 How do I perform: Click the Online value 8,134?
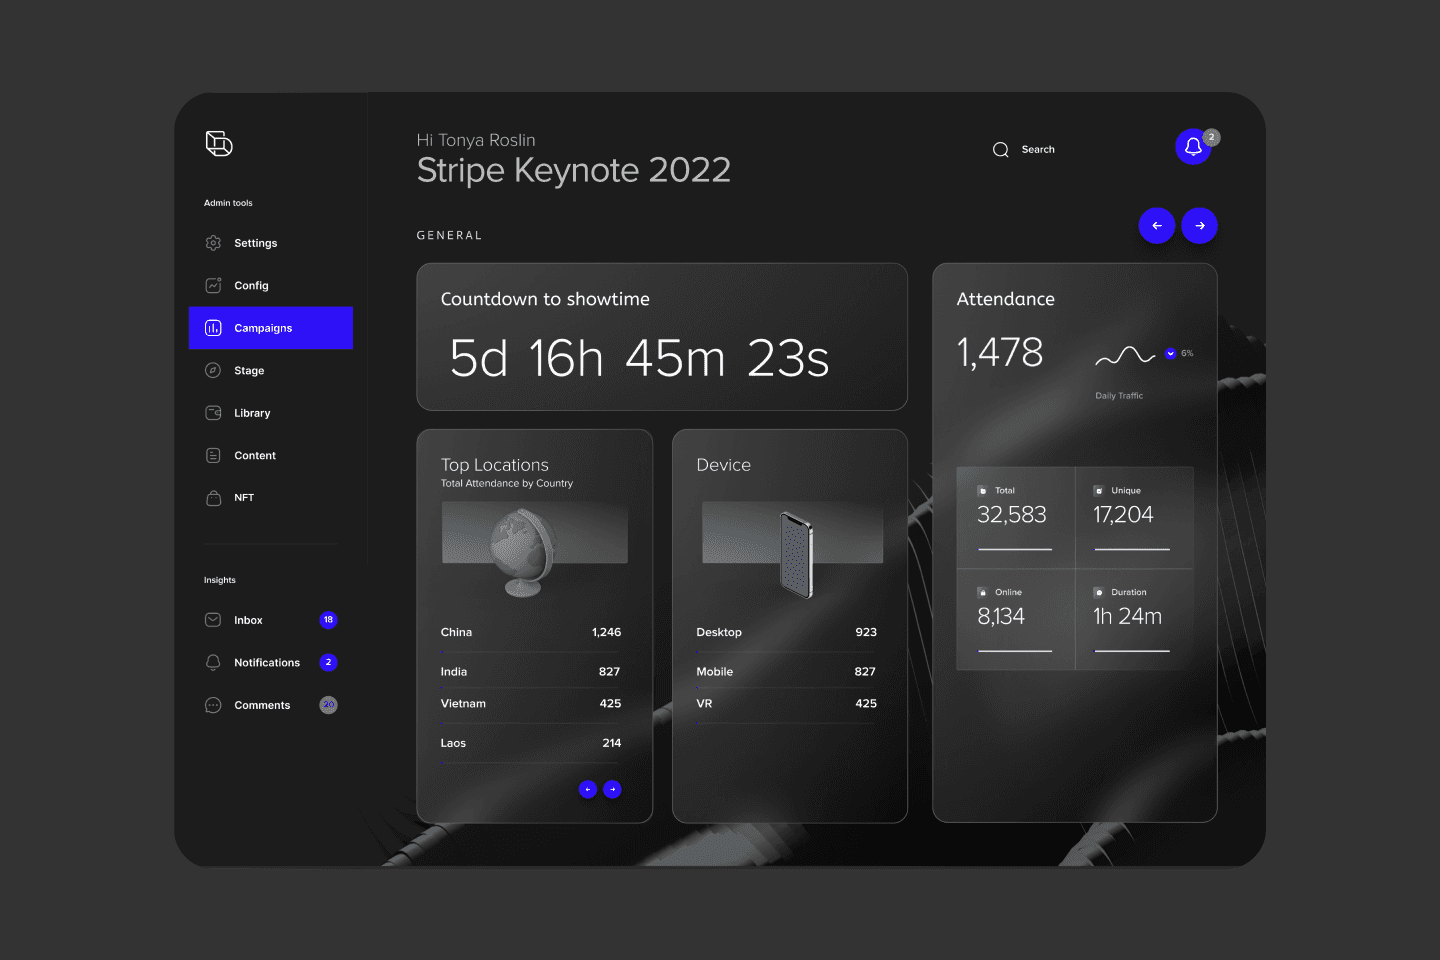1001,617
